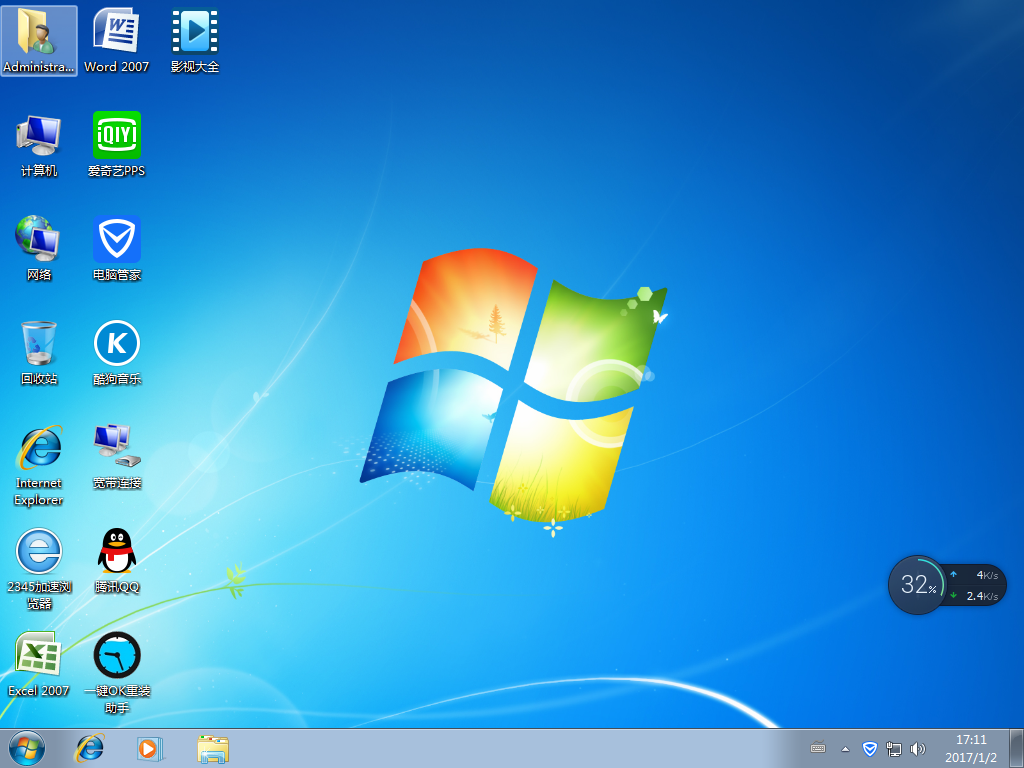Select the Tencent QQ penguin icon
The image size is (1024, 768).
pyautogui.click(x=116, y=551)
